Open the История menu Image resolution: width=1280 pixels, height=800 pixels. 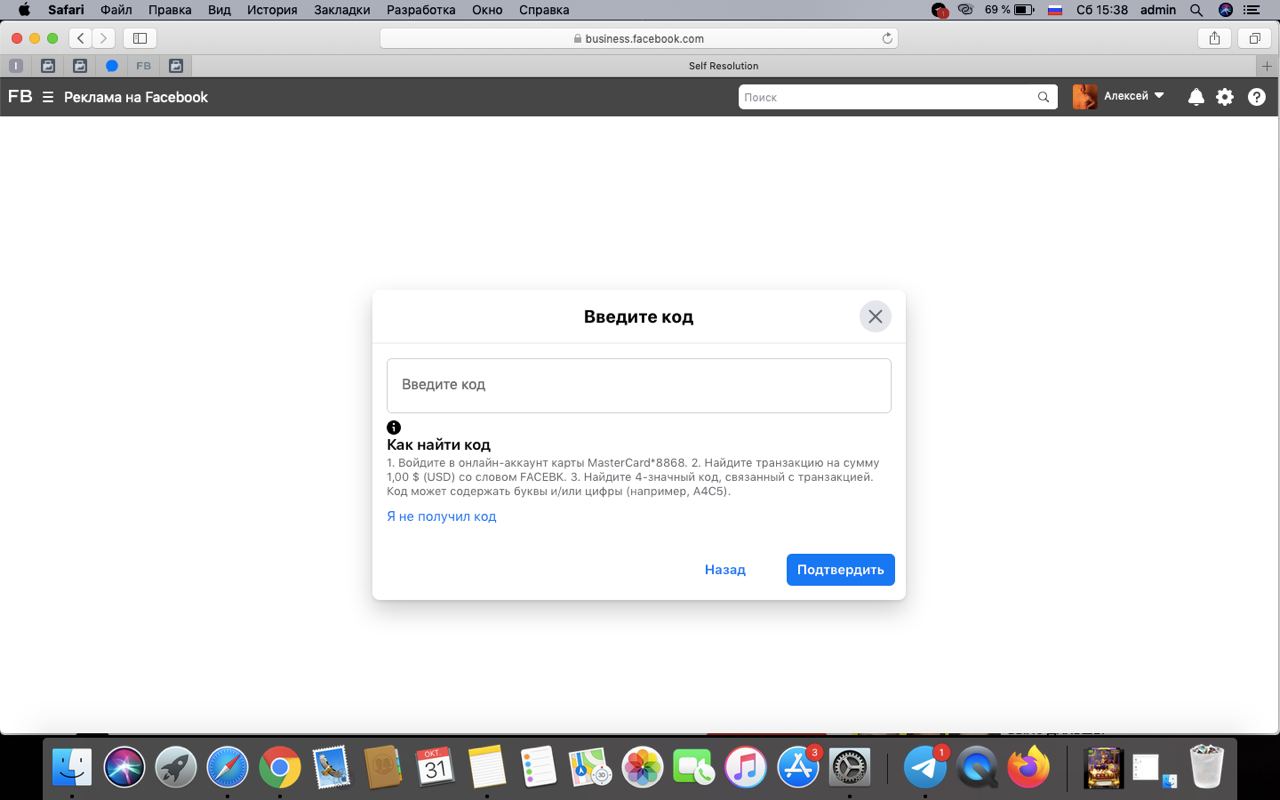[272, 10]
